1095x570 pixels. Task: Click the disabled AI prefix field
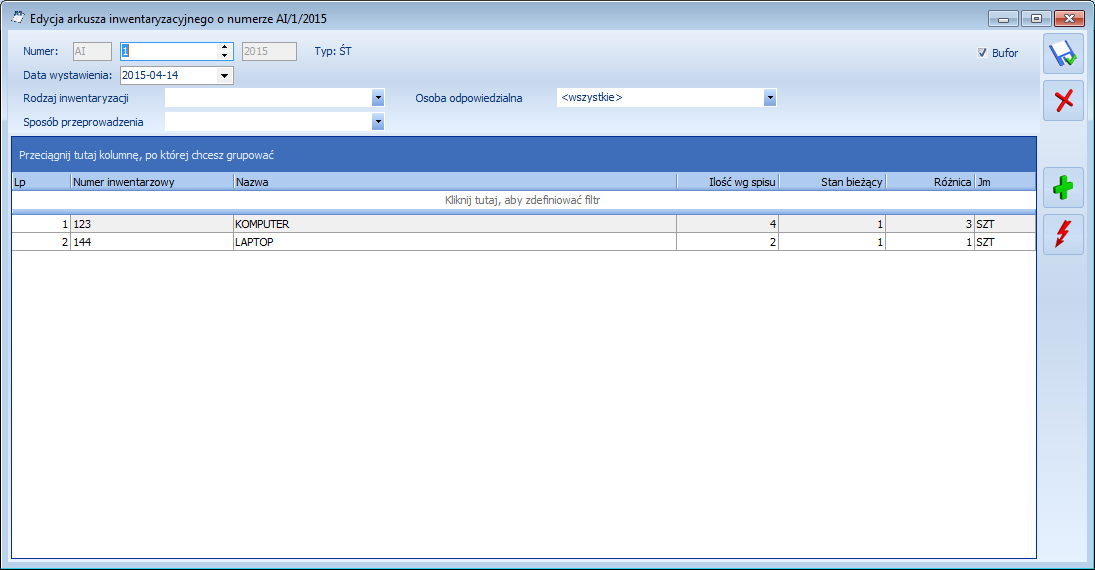92,51
